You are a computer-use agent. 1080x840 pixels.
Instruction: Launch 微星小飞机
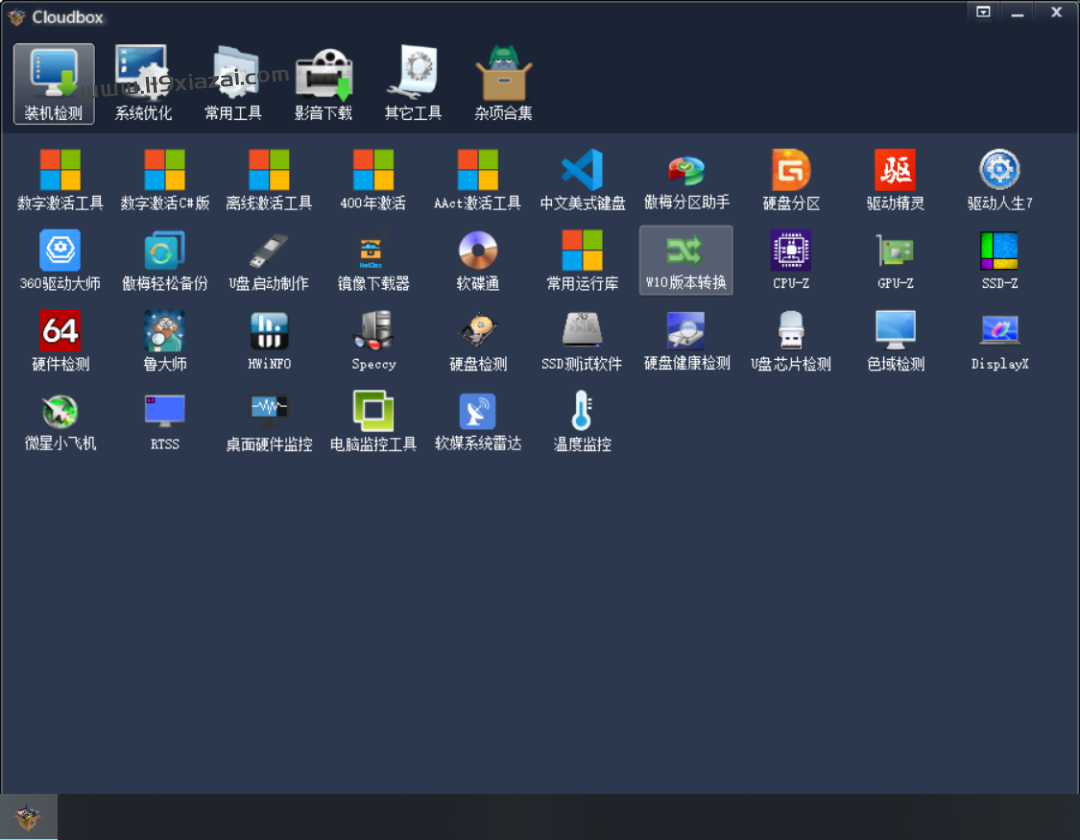click(x=61, y=421)
